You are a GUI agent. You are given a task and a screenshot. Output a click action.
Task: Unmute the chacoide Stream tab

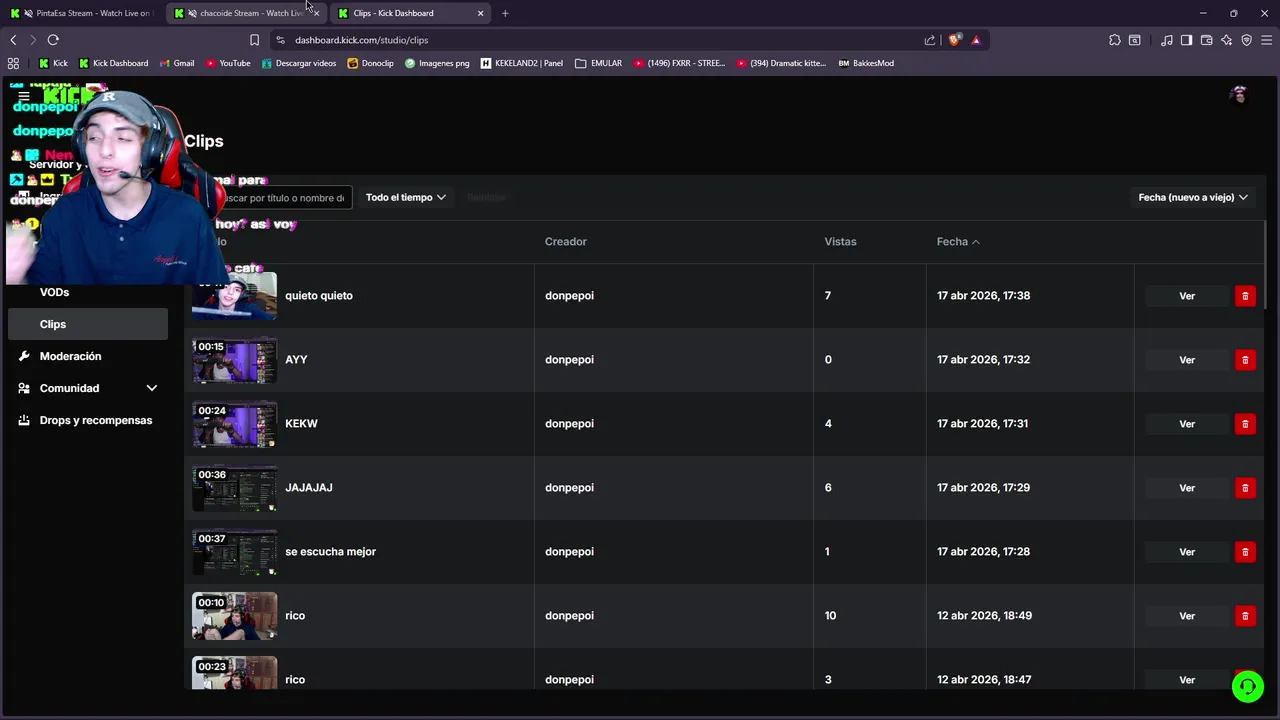tap(192, 13)
